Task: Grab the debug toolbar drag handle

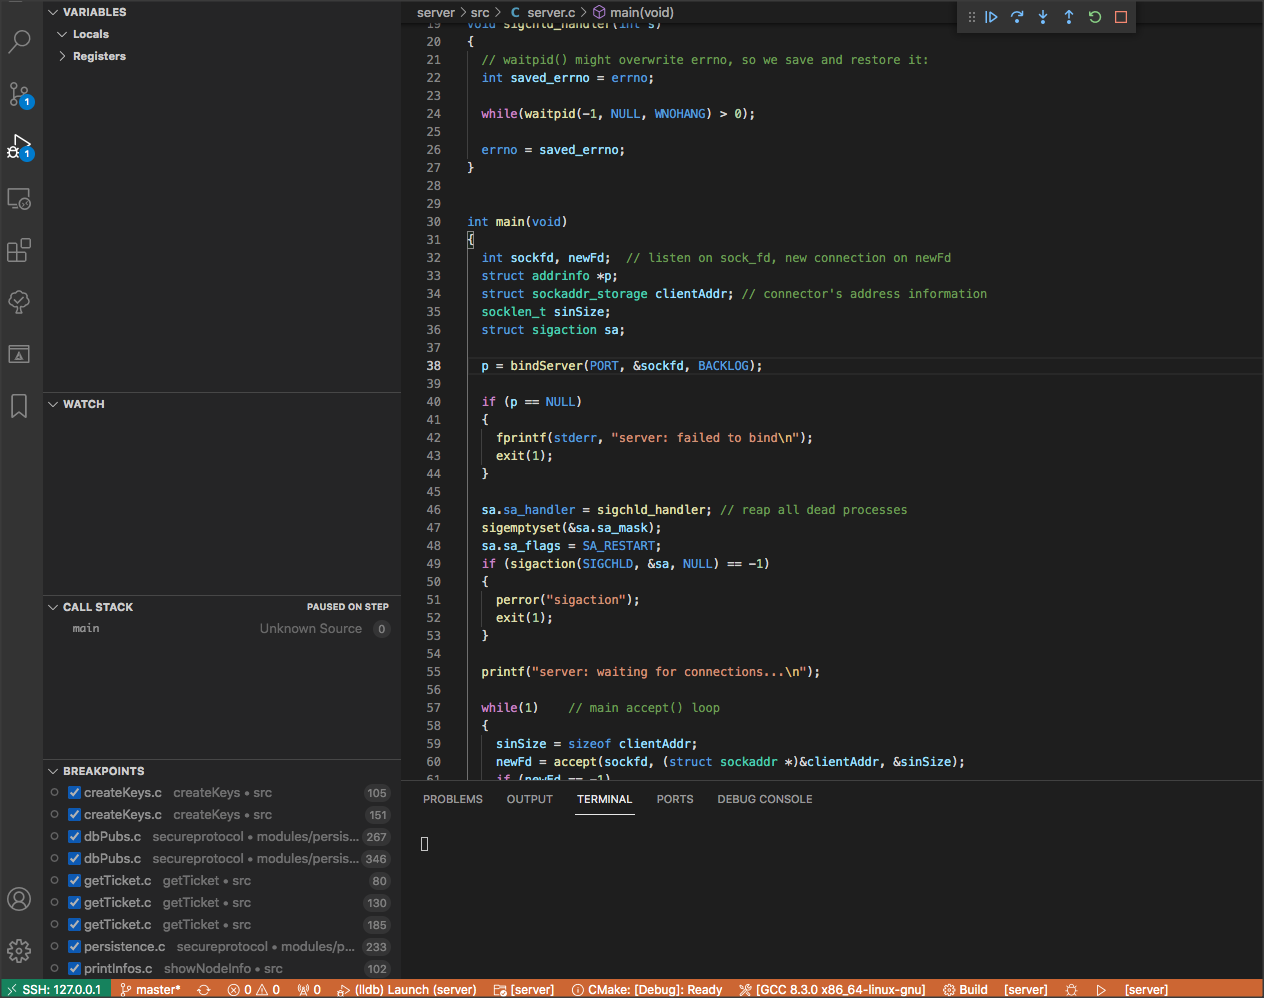Action: 971,17
